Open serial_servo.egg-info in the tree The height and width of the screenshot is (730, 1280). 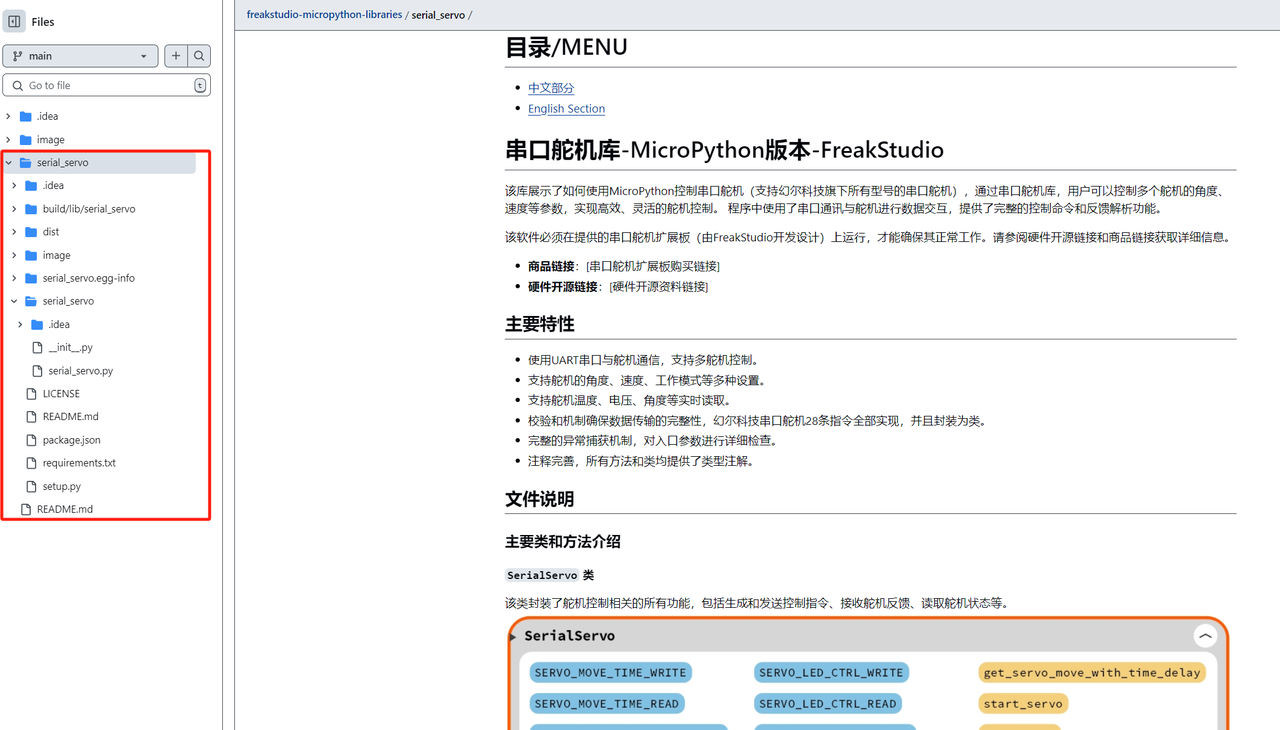click(x=89, y=278)
